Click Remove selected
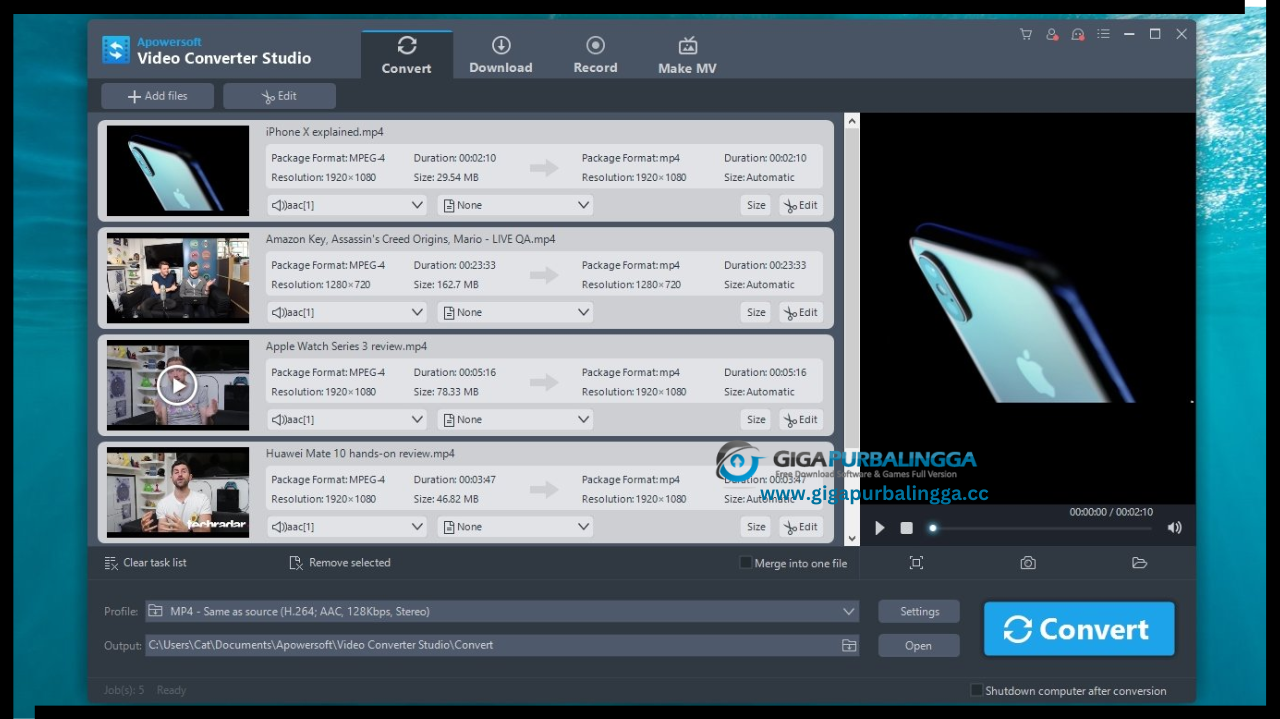Viewport: 1280px width, 719px height. tap(340, 563)
